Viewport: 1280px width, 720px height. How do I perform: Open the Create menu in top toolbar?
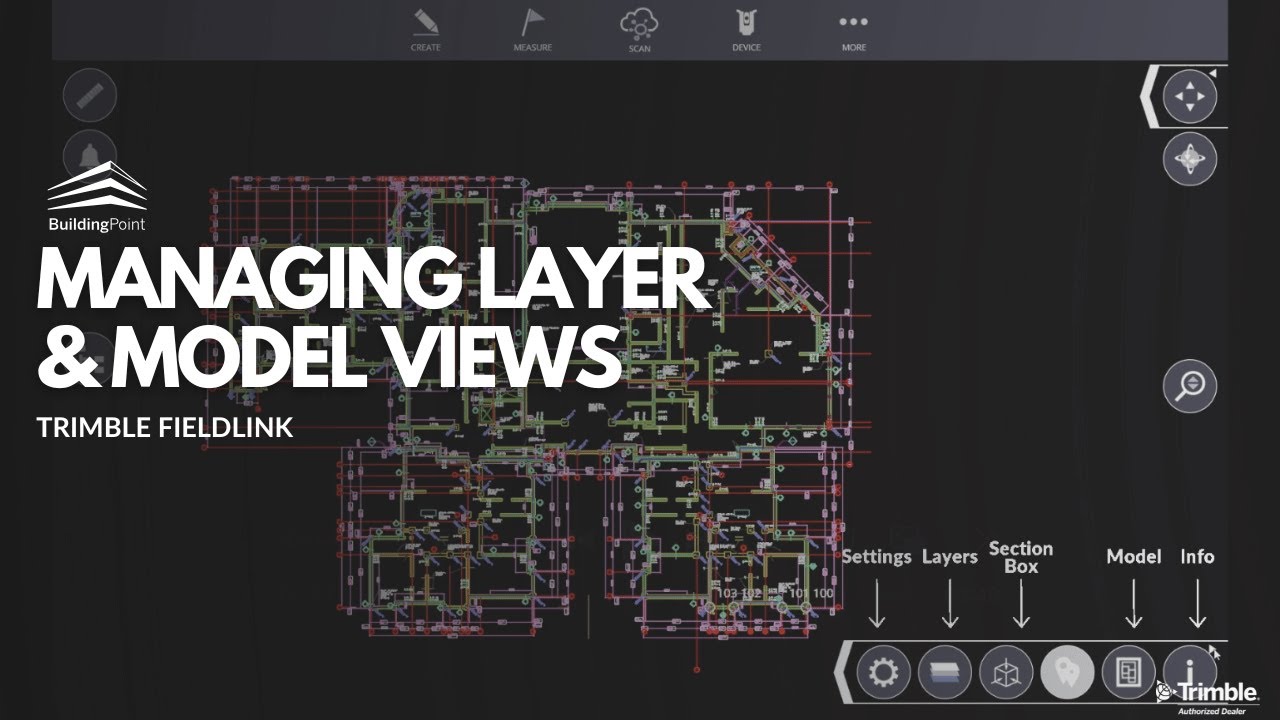pyautogui.click(x=426, y=30)
